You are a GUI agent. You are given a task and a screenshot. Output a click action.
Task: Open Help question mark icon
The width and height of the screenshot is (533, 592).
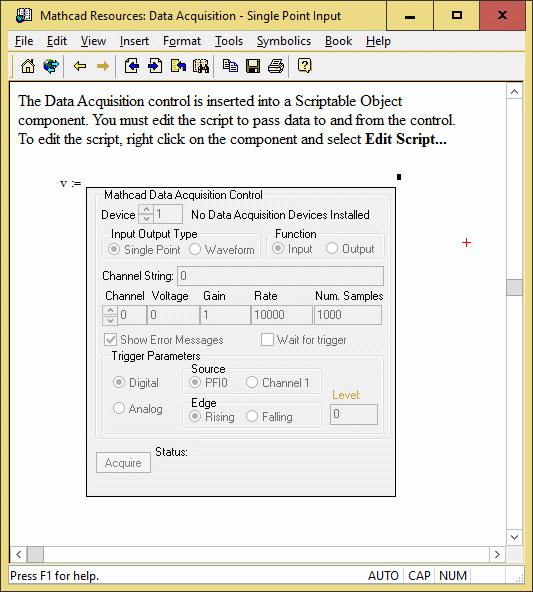[x=304, y=66]
